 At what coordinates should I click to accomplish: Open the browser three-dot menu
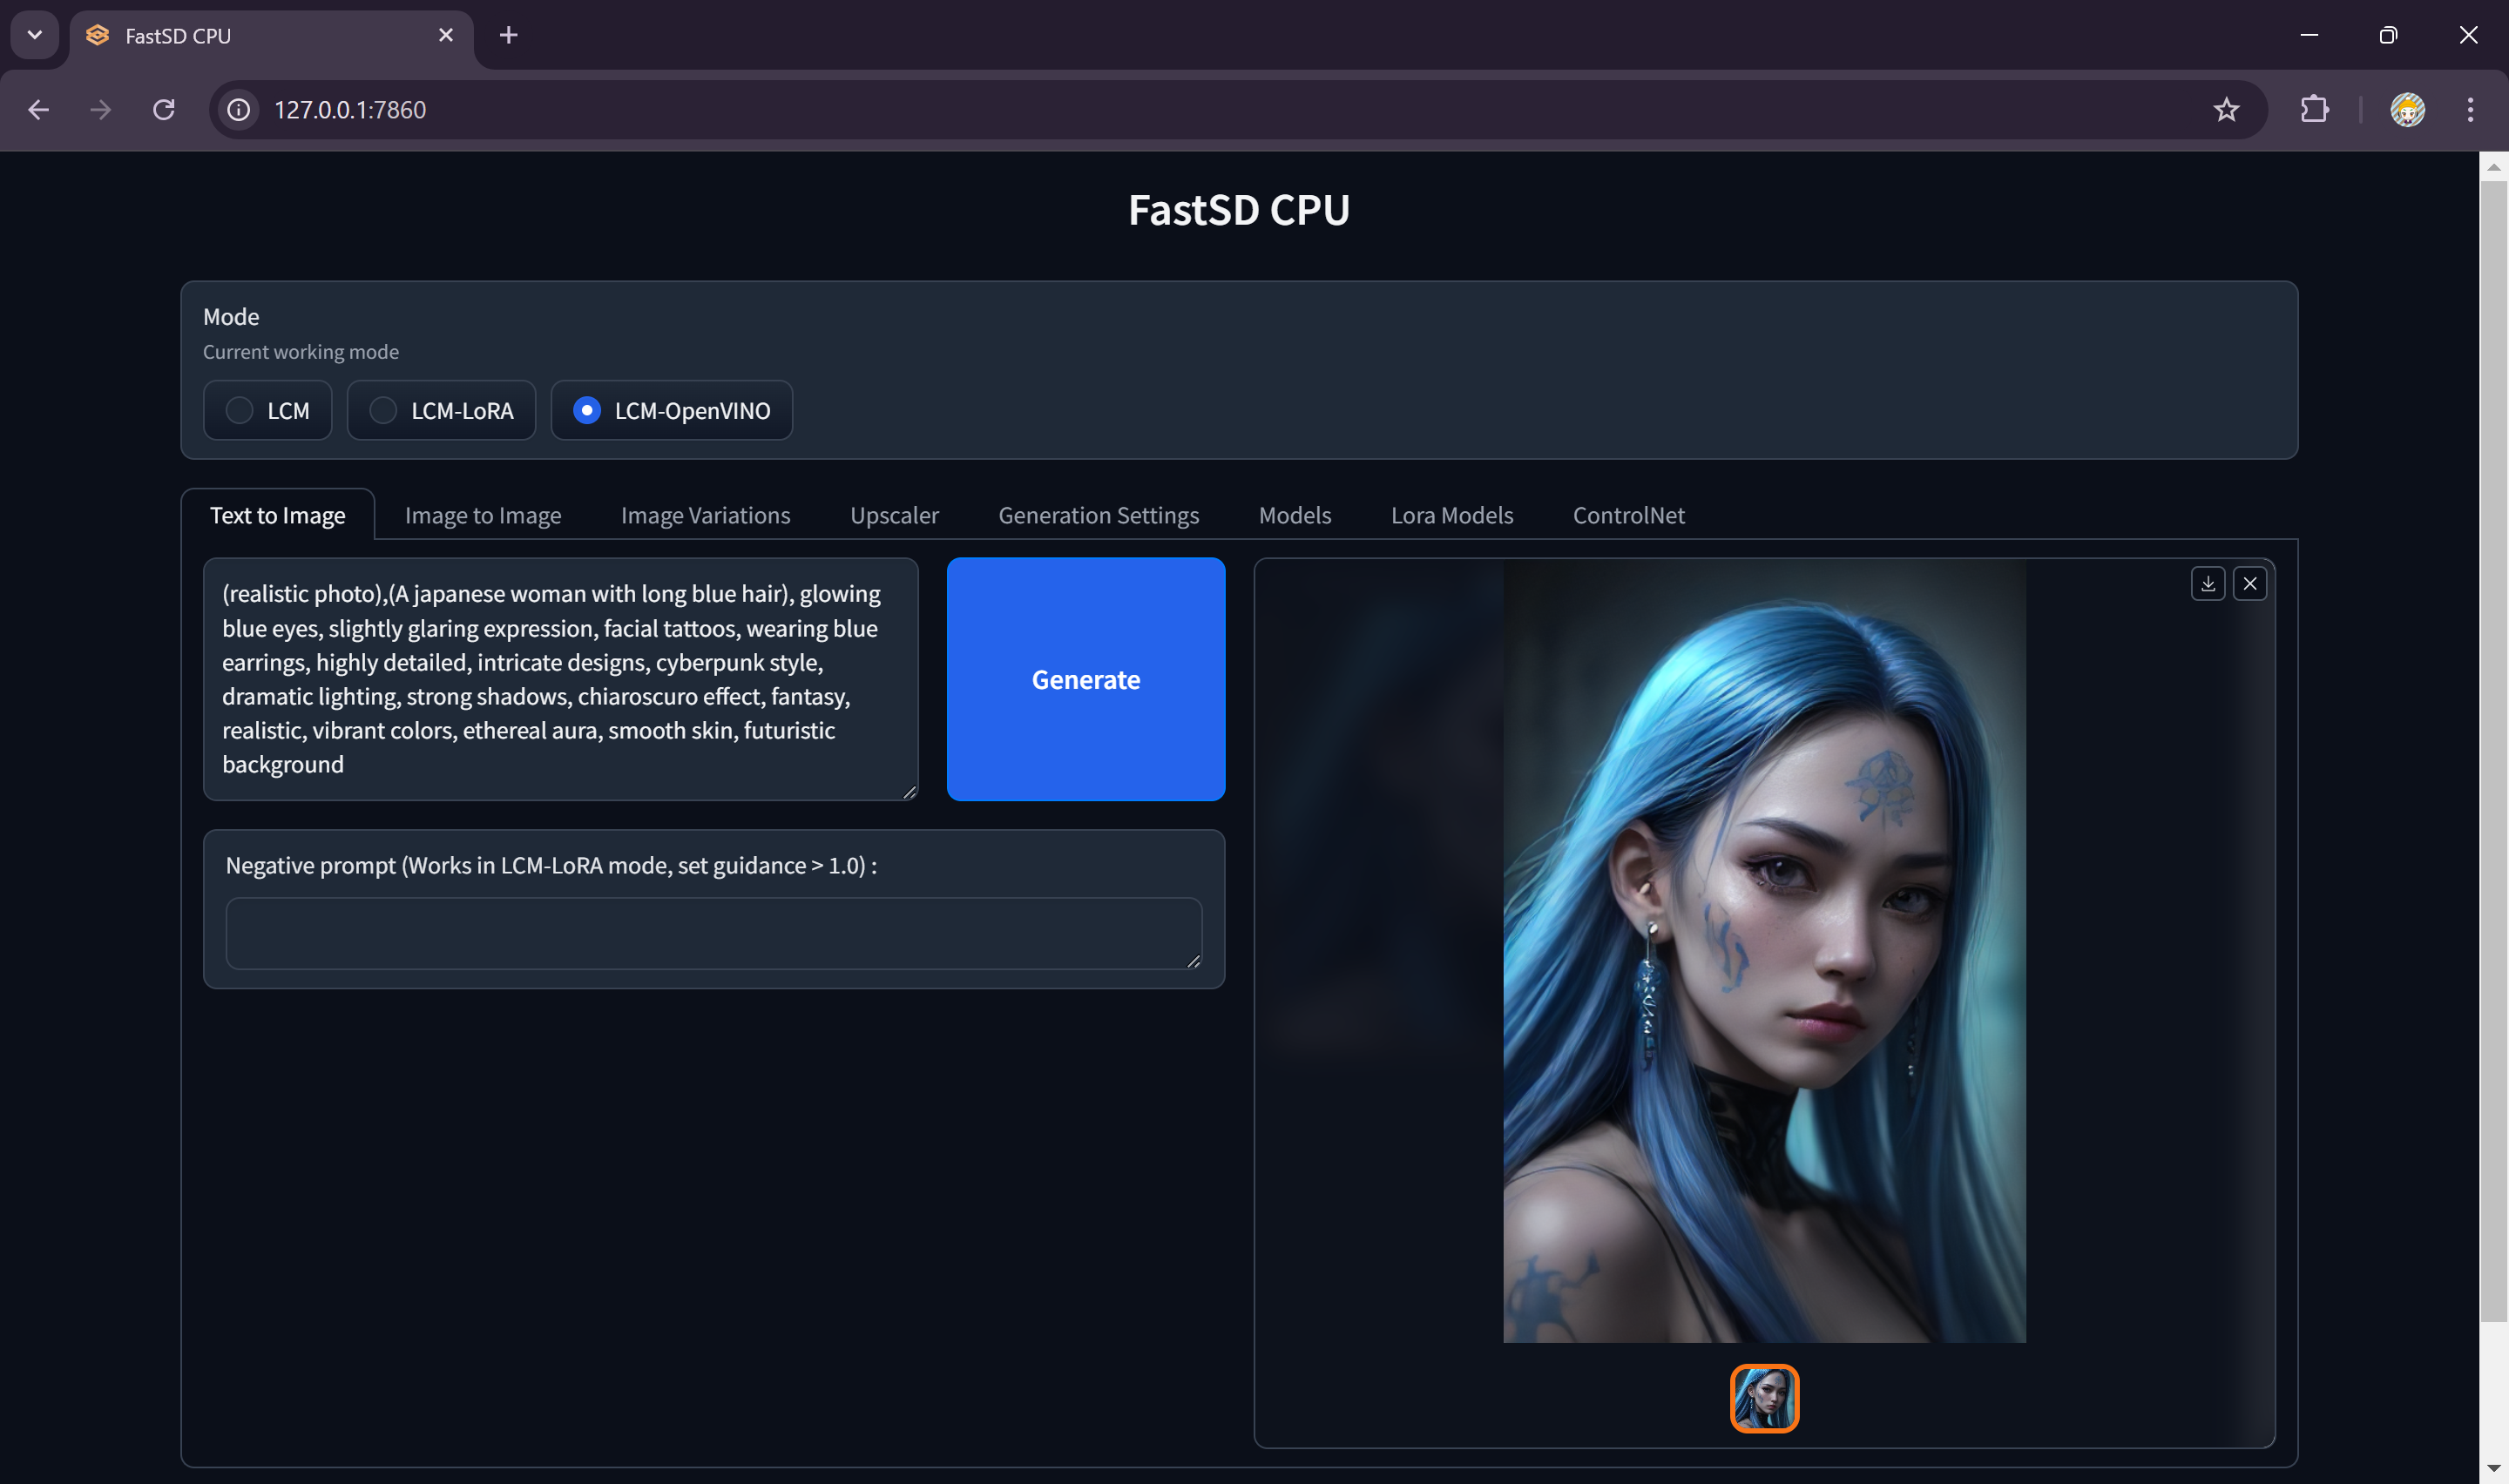(x=2469, y=110)
